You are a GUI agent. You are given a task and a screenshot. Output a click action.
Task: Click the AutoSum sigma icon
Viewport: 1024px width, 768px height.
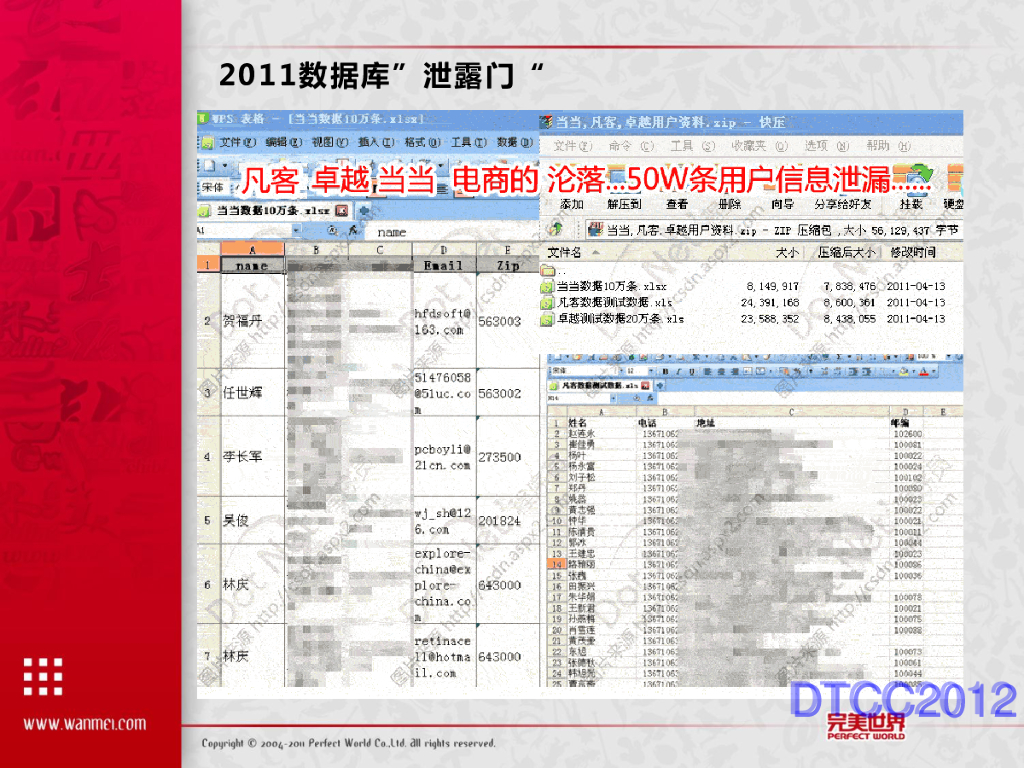coord(839,357)
